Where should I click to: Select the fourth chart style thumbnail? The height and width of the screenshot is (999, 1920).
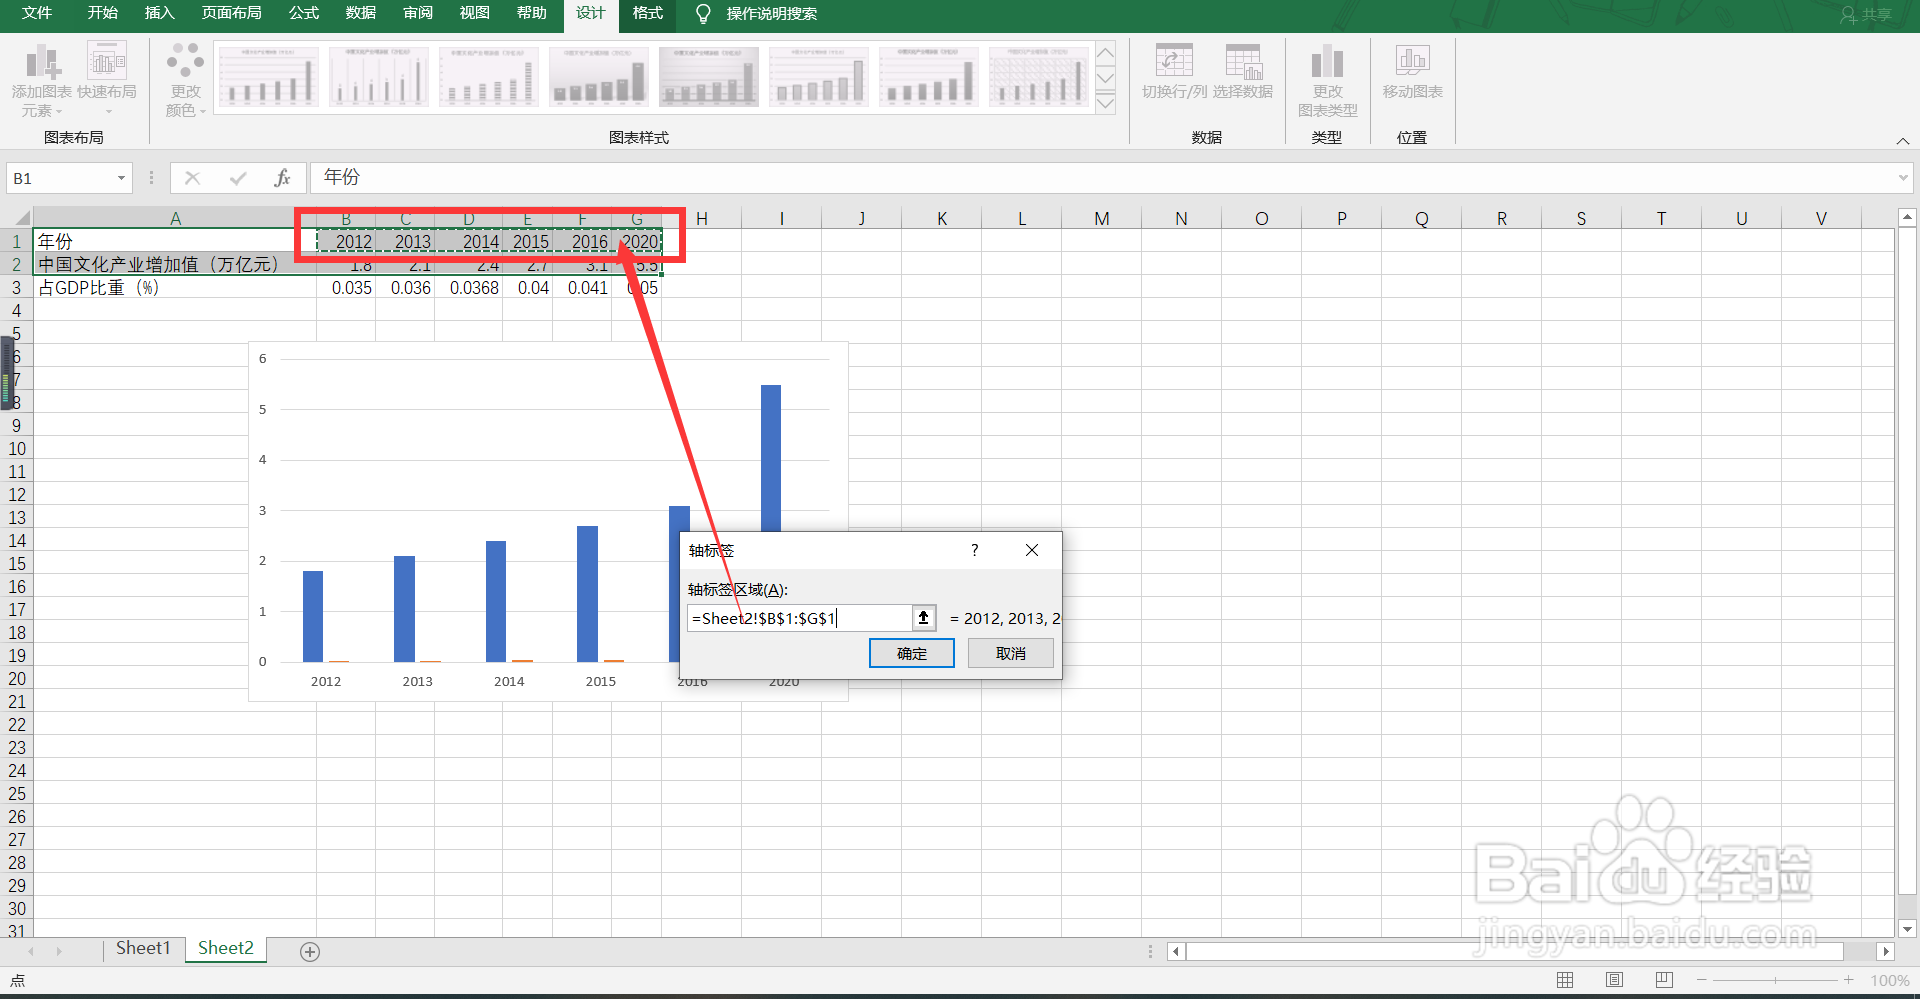point(599,77)
